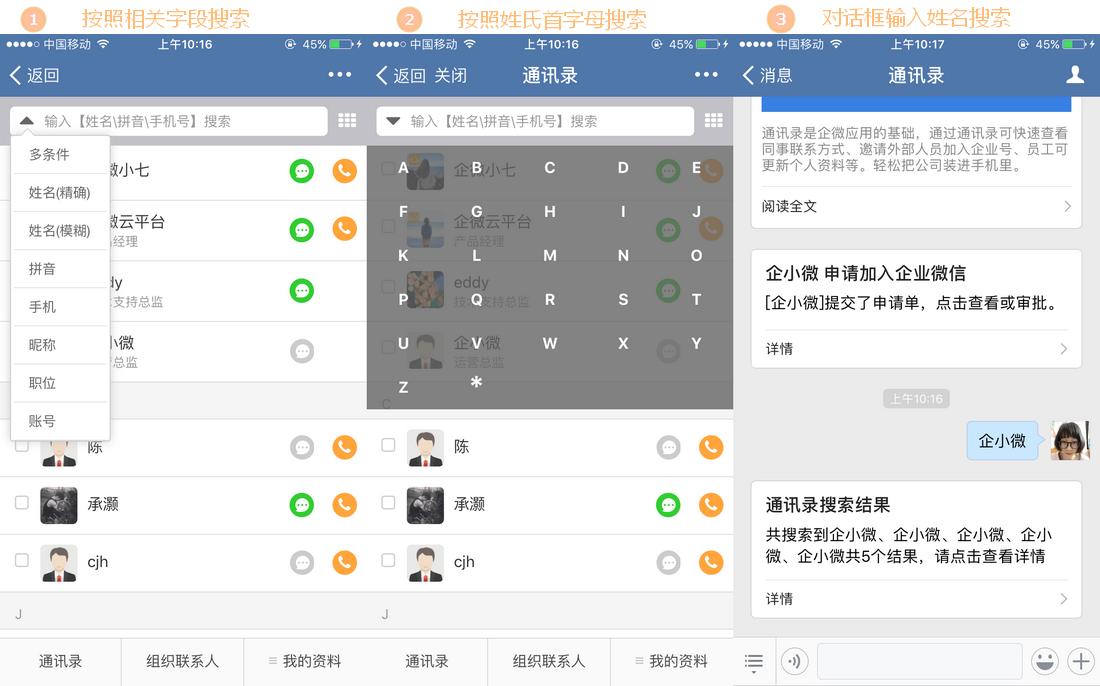Tap the green chat bubble next to 承灏
This screenshot has width=1100, height=686.
tap(302, 505)
